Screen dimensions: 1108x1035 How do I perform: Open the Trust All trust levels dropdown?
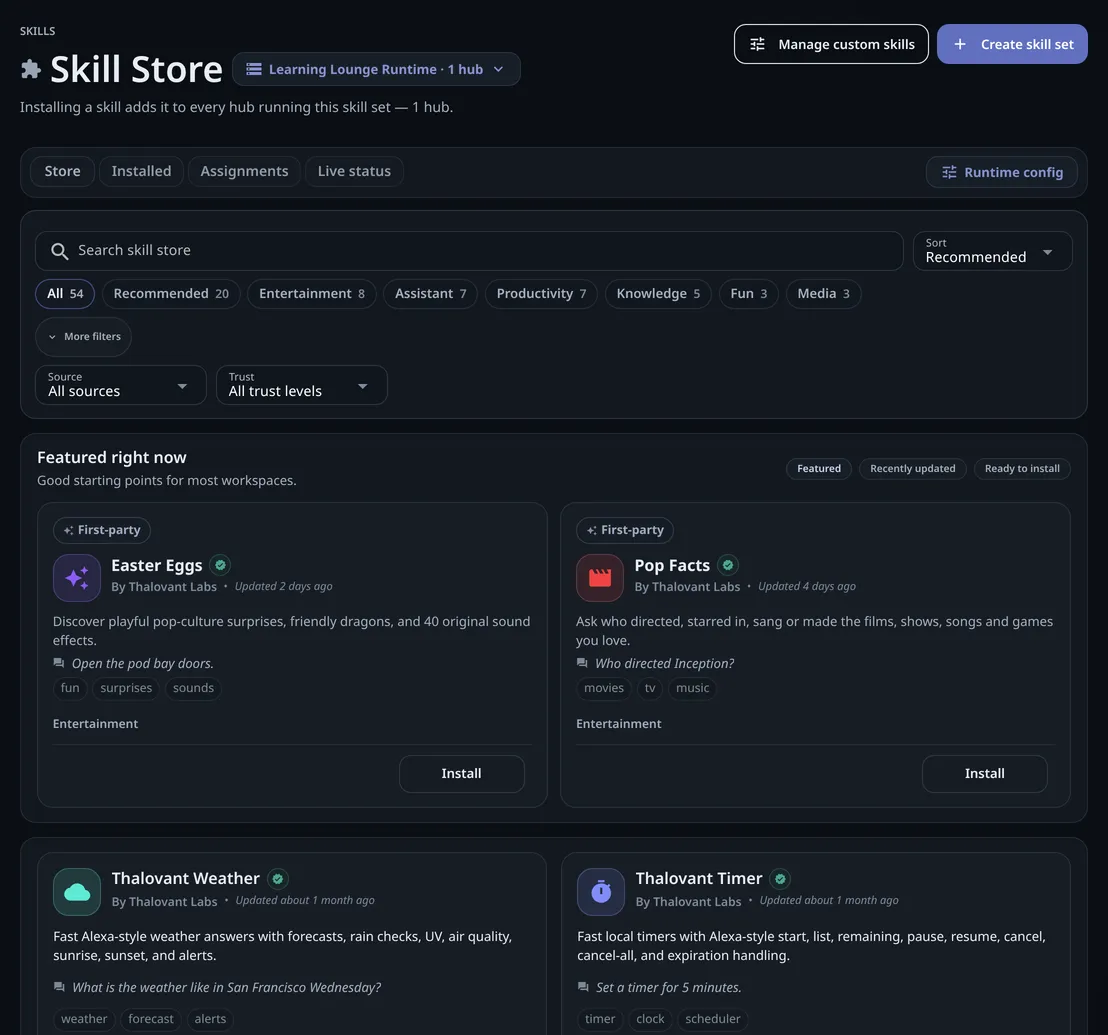(x=302, y=385)
